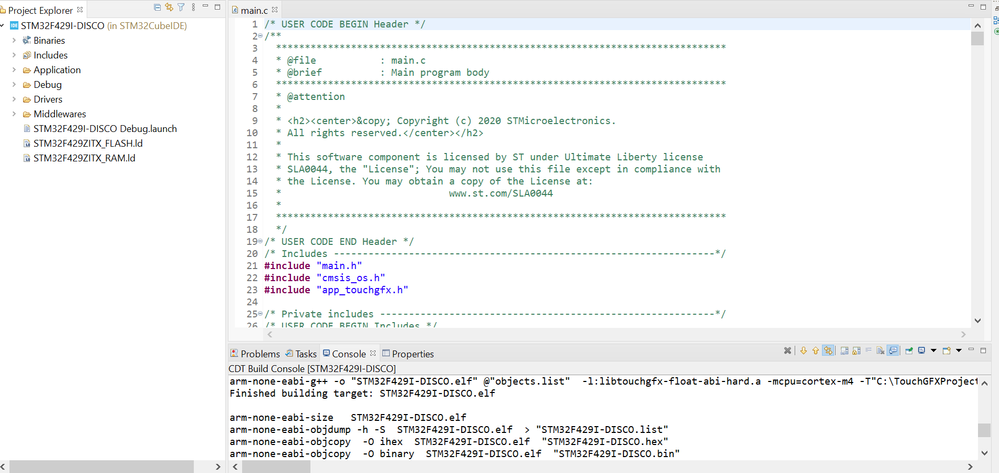This screenshot has width=999, height=473.
Task: Minimize the Console panel
Action: [x=971, y=349]
